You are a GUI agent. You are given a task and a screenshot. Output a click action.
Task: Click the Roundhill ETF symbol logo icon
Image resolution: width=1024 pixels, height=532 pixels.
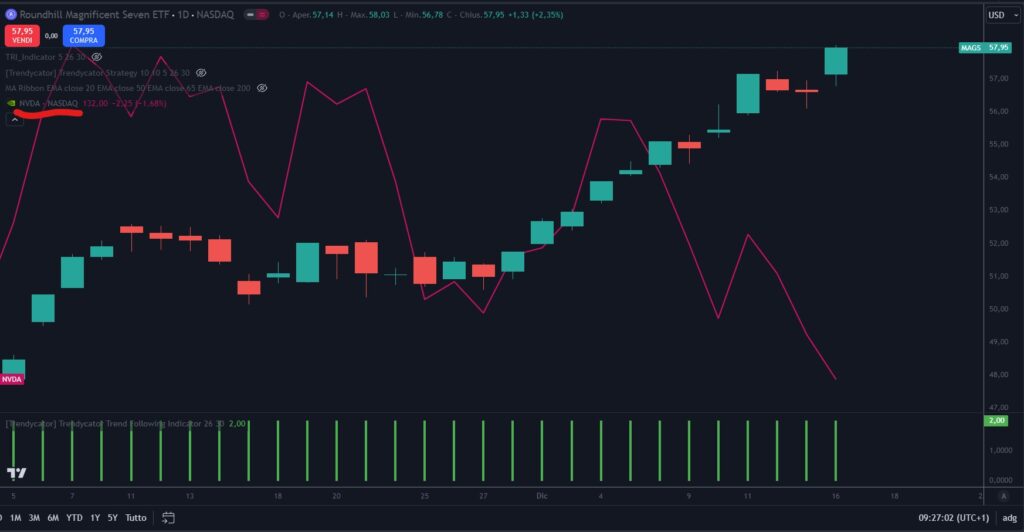10,15
